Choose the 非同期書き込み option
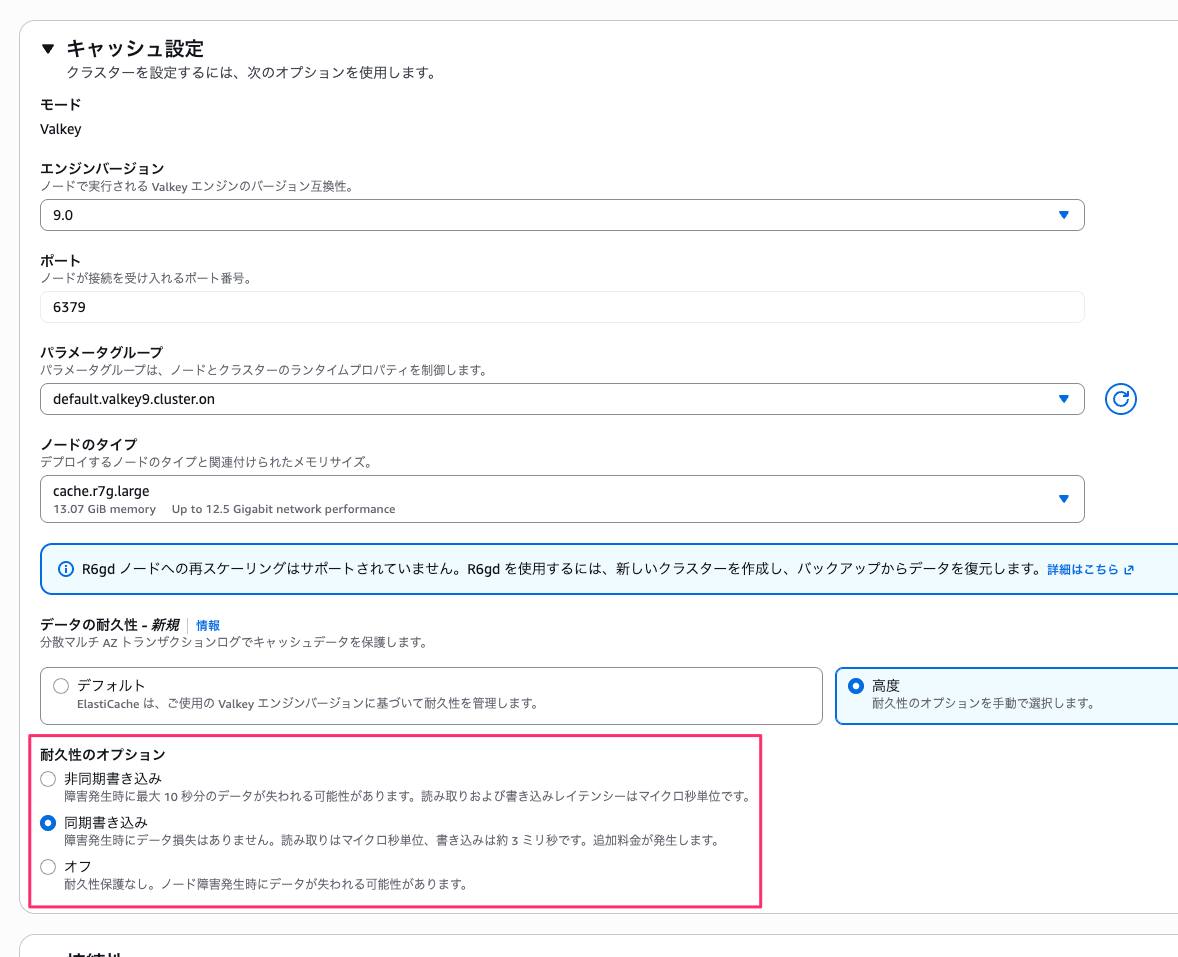The height and width of the screenshot is (957, 1178). point(48,779)
